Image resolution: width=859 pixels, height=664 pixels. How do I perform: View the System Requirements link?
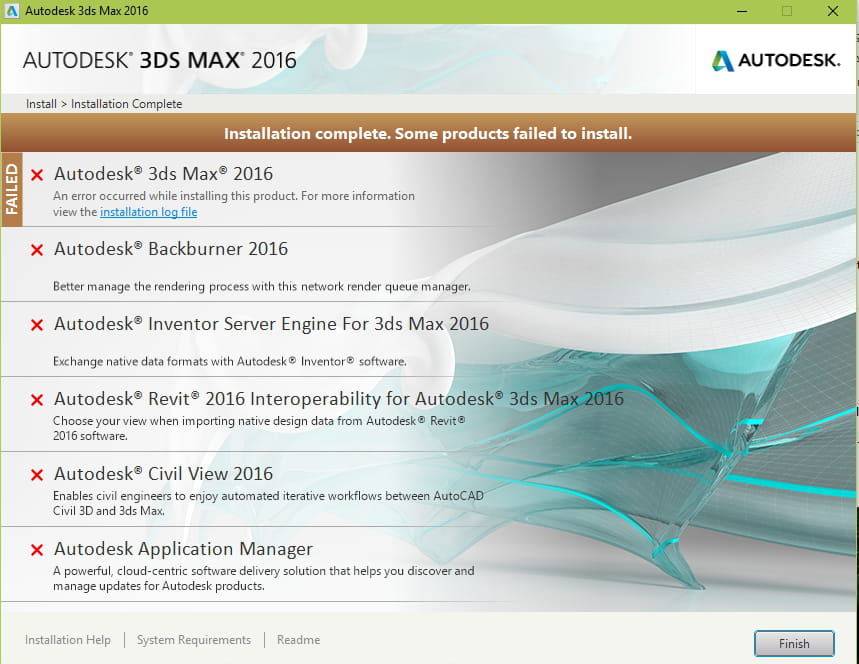(x=194, y=640)
